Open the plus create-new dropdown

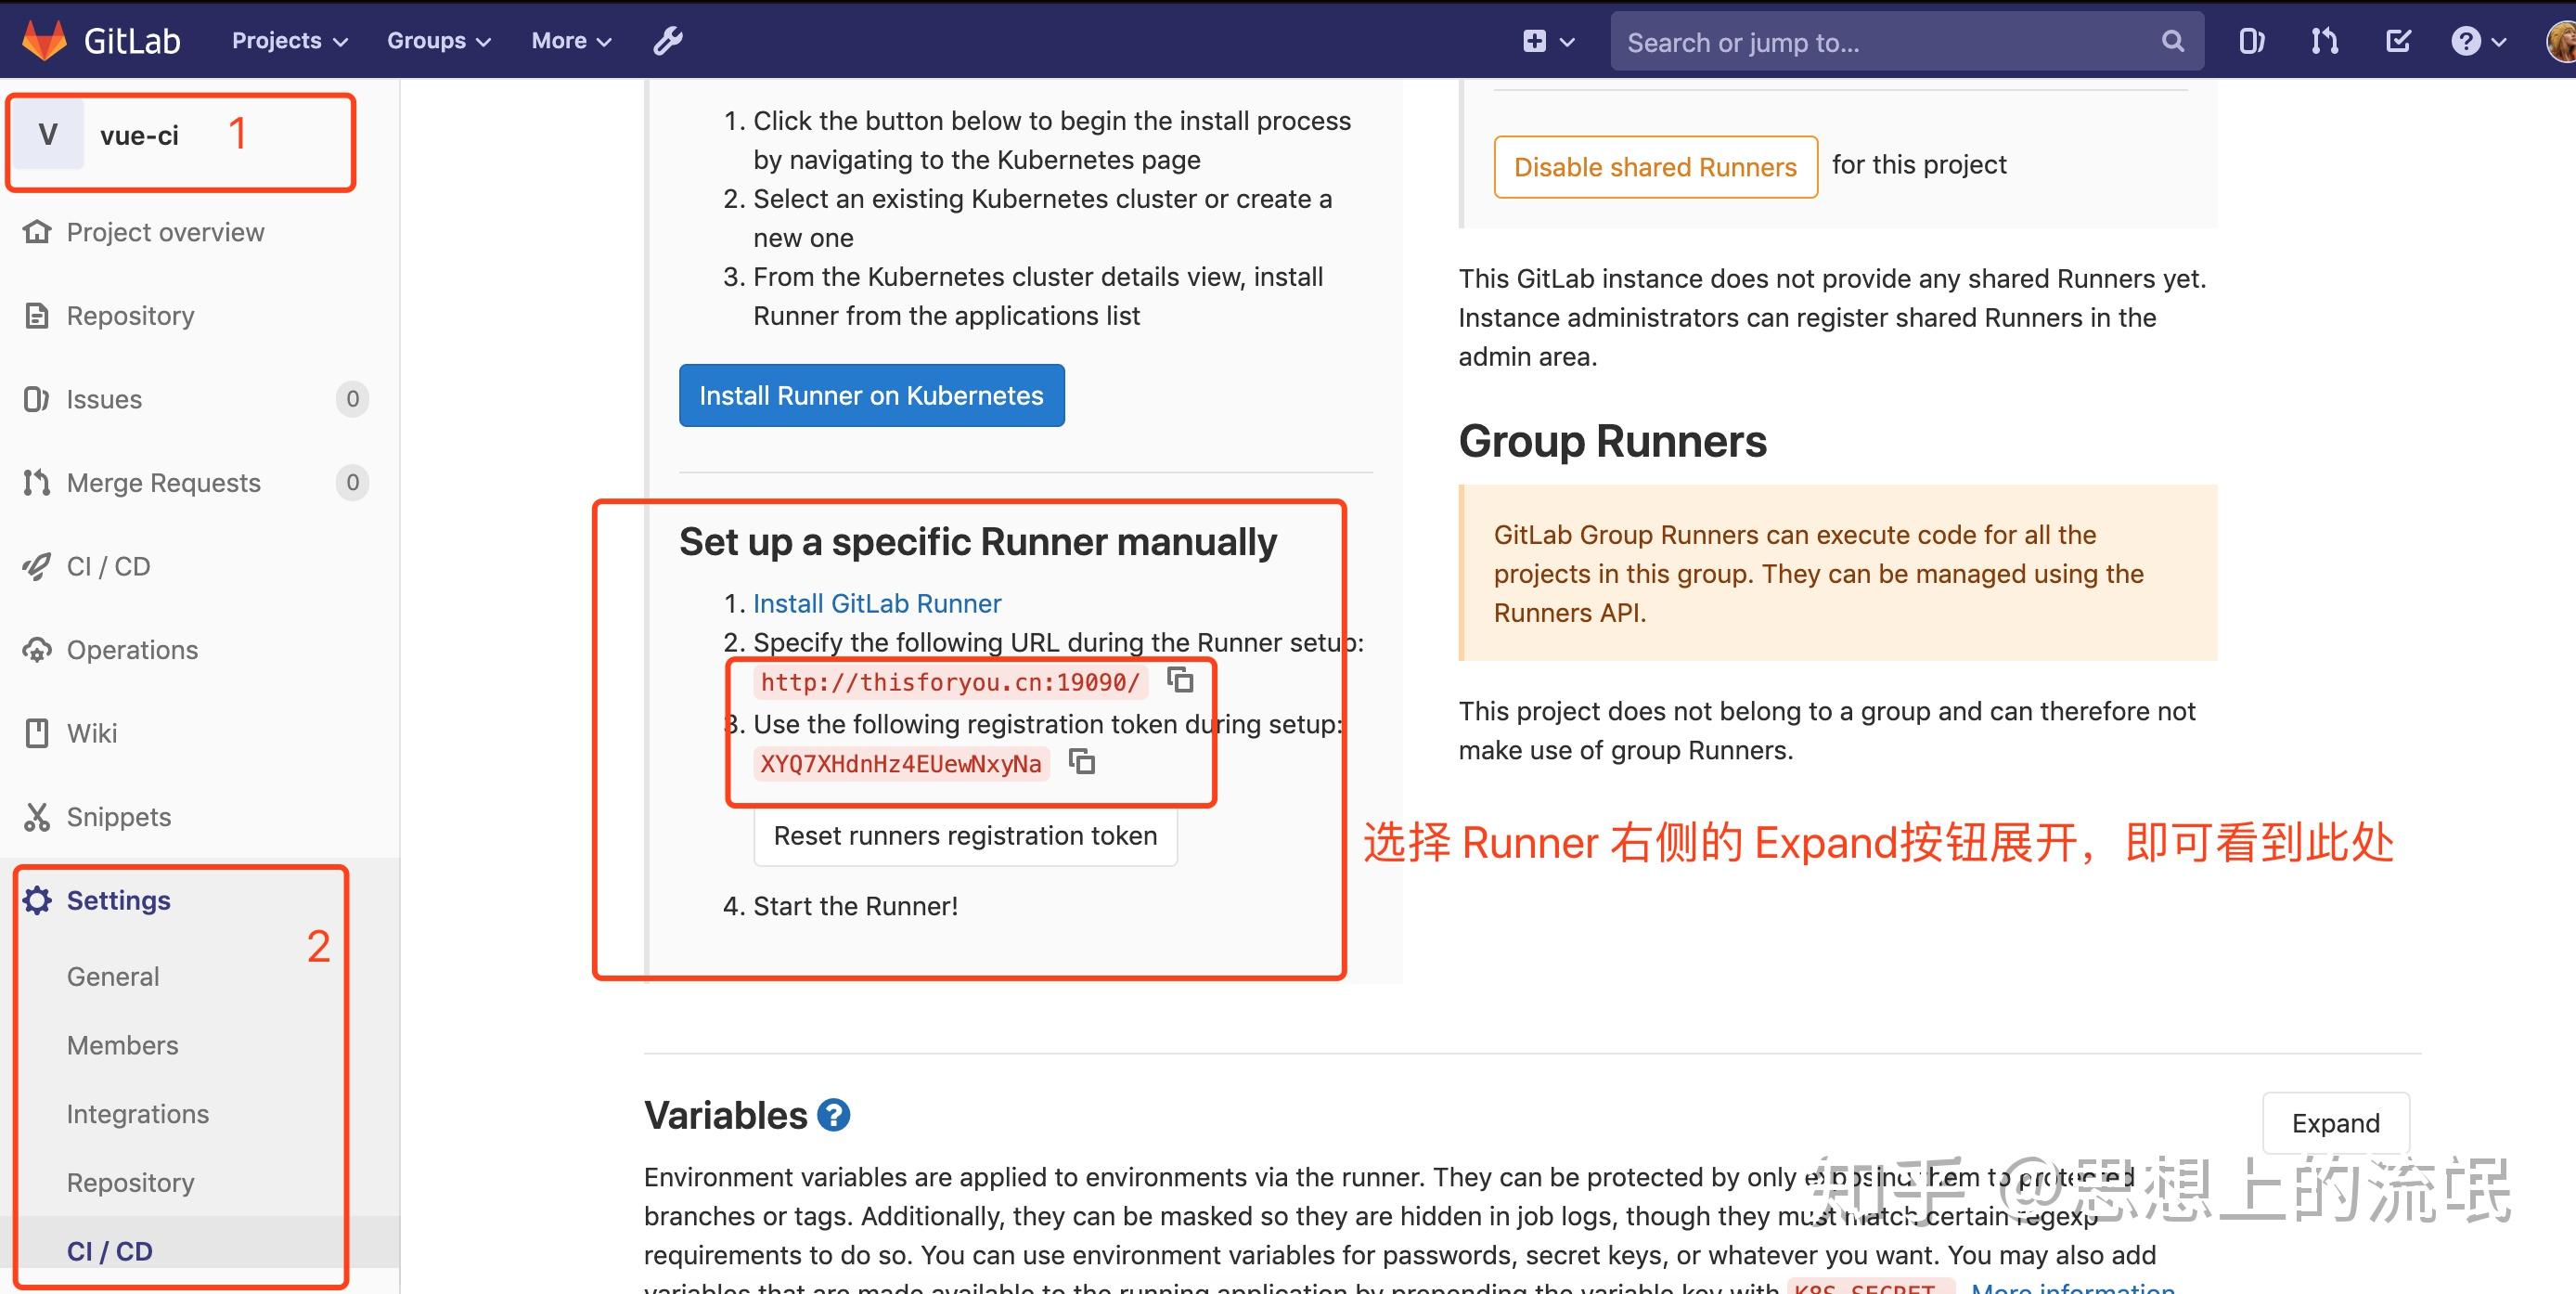click(x=1546, y=41)
